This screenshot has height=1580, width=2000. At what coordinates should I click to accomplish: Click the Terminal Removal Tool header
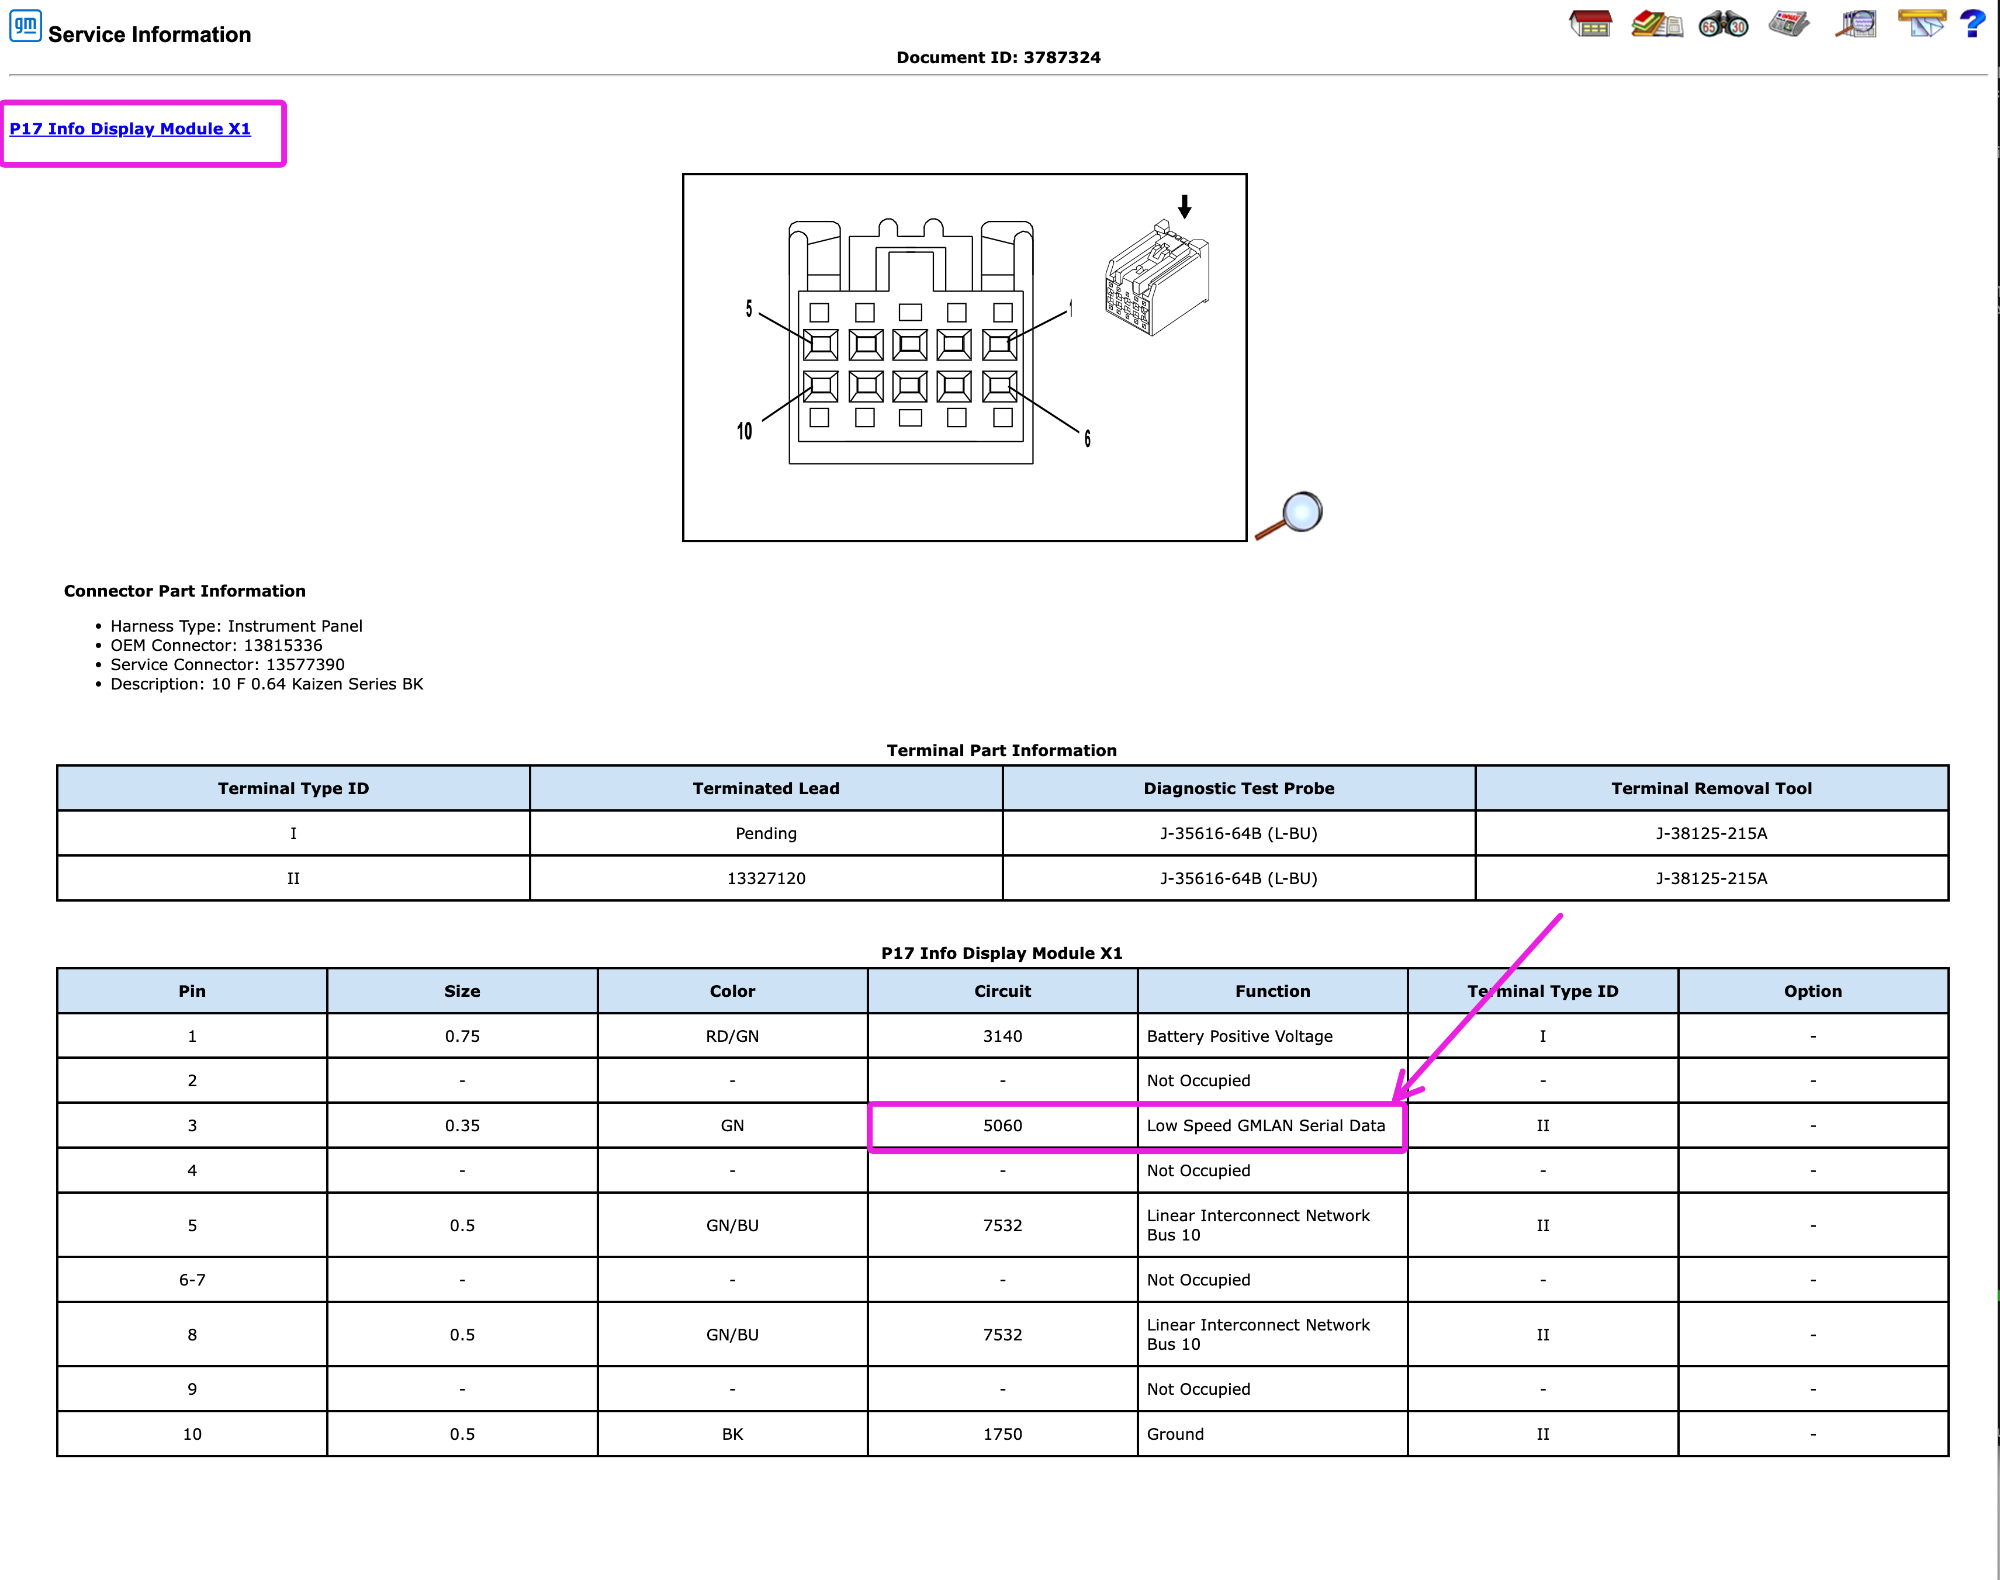(x=1712, y=788)
